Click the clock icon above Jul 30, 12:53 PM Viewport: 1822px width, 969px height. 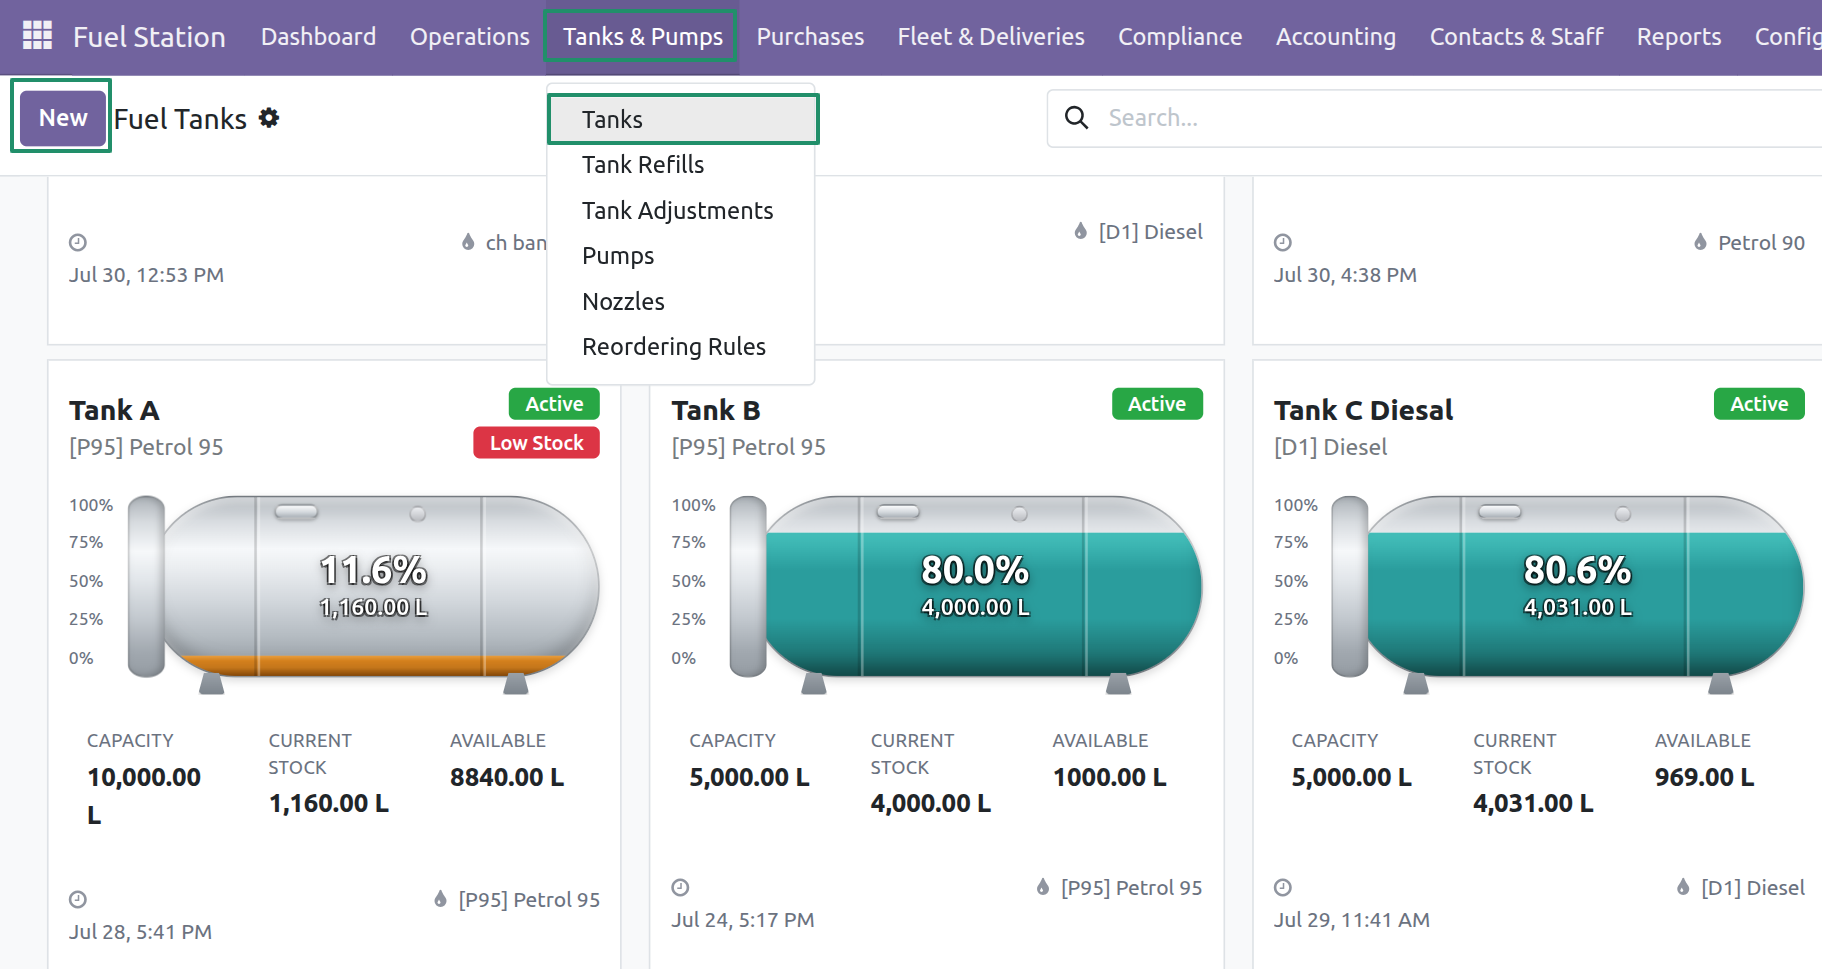pos(78,242)
